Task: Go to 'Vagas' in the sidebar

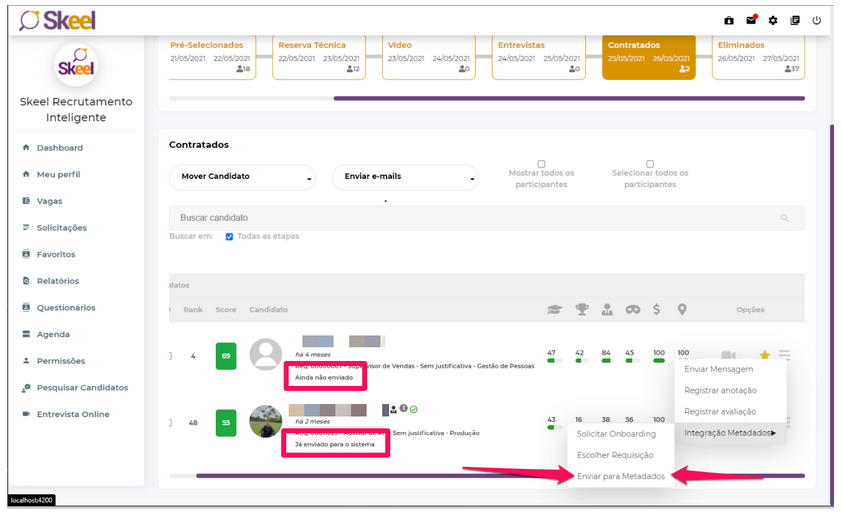Action: click(x=49, y=201)
